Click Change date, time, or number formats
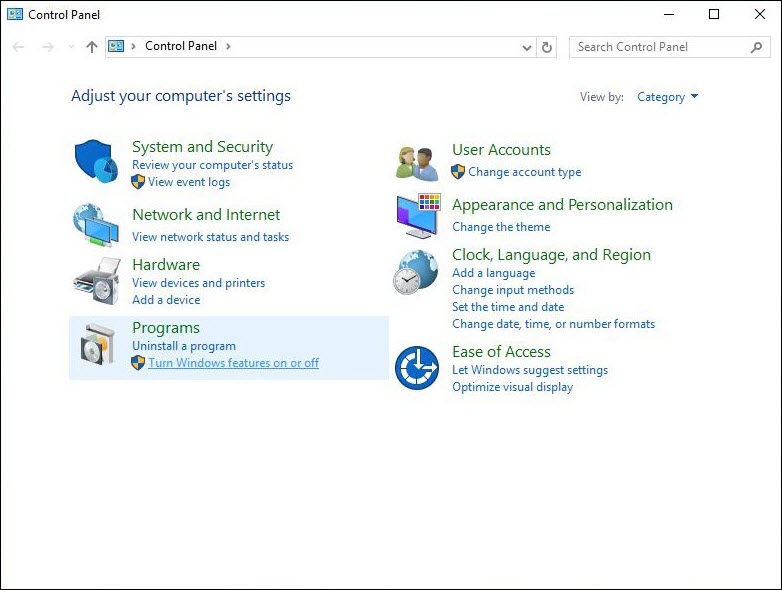This screenshot has width=782, height=590. click(554, 324)
